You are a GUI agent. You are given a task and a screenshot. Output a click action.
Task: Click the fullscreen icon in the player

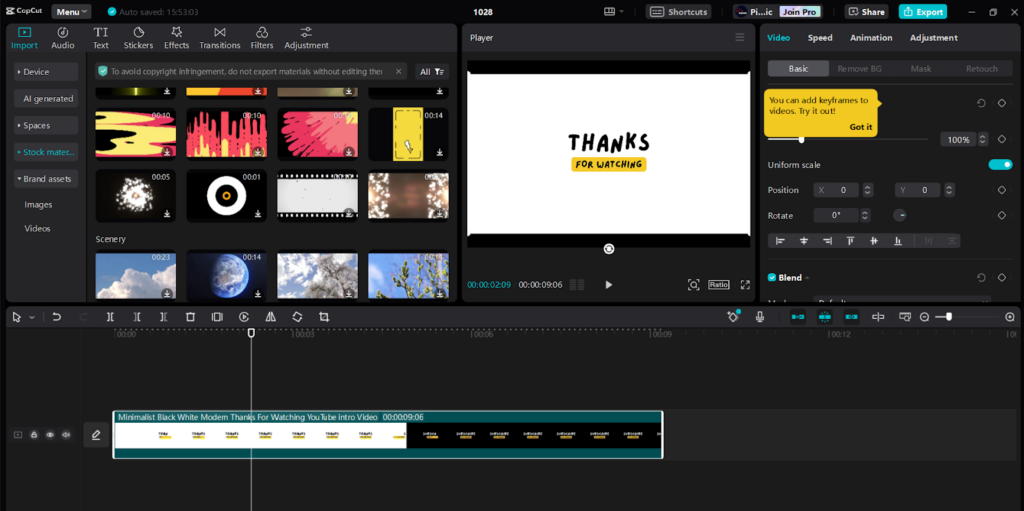pyautogui.click(x=745, y=285)
